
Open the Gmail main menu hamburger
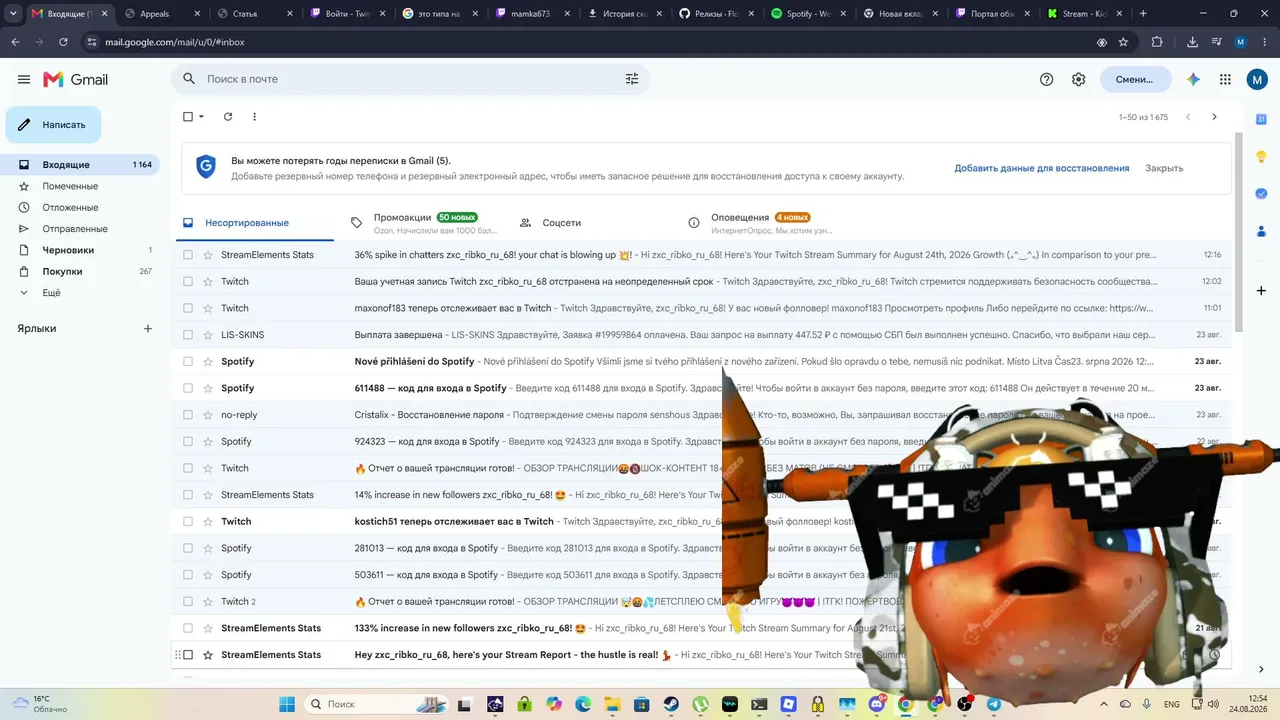24,79
